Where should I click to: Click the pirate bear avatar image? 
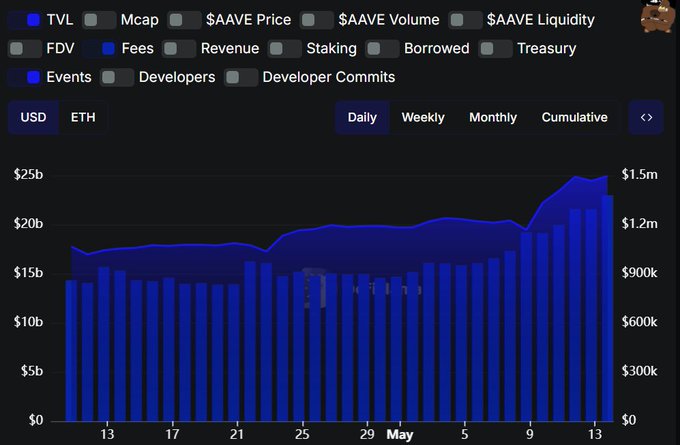[x=657, y=16]
